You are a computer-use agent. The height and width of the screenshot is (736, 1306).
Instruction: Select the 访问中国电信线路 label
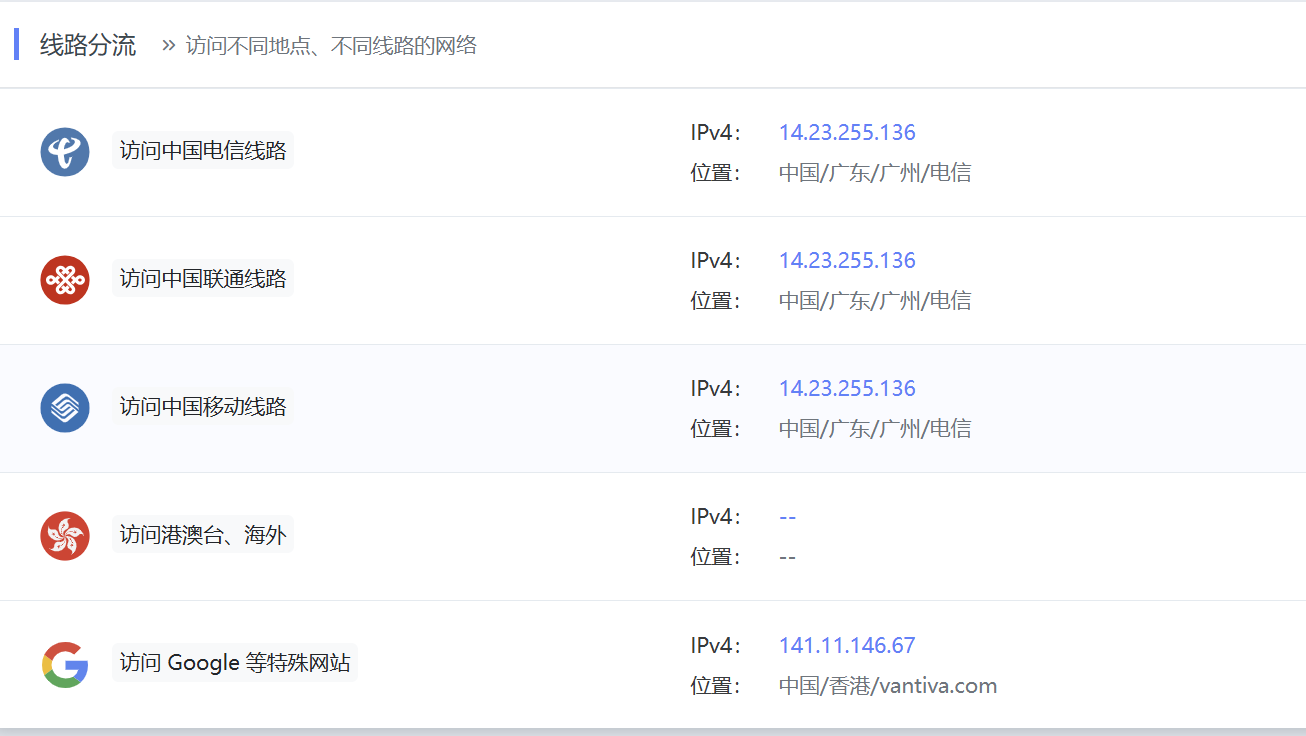click(x=203, y=151)
